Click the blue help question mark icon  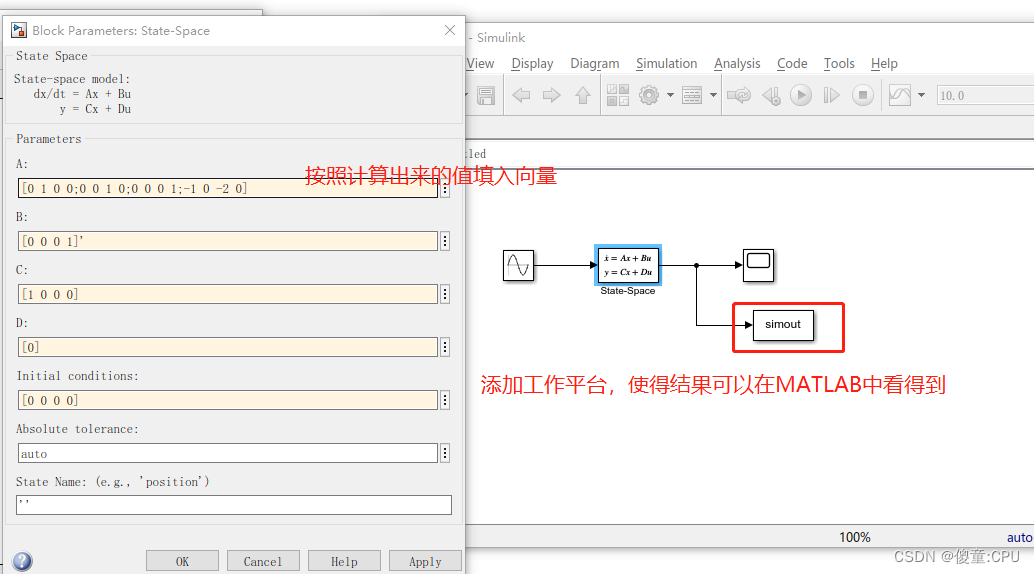coord(22,561)
